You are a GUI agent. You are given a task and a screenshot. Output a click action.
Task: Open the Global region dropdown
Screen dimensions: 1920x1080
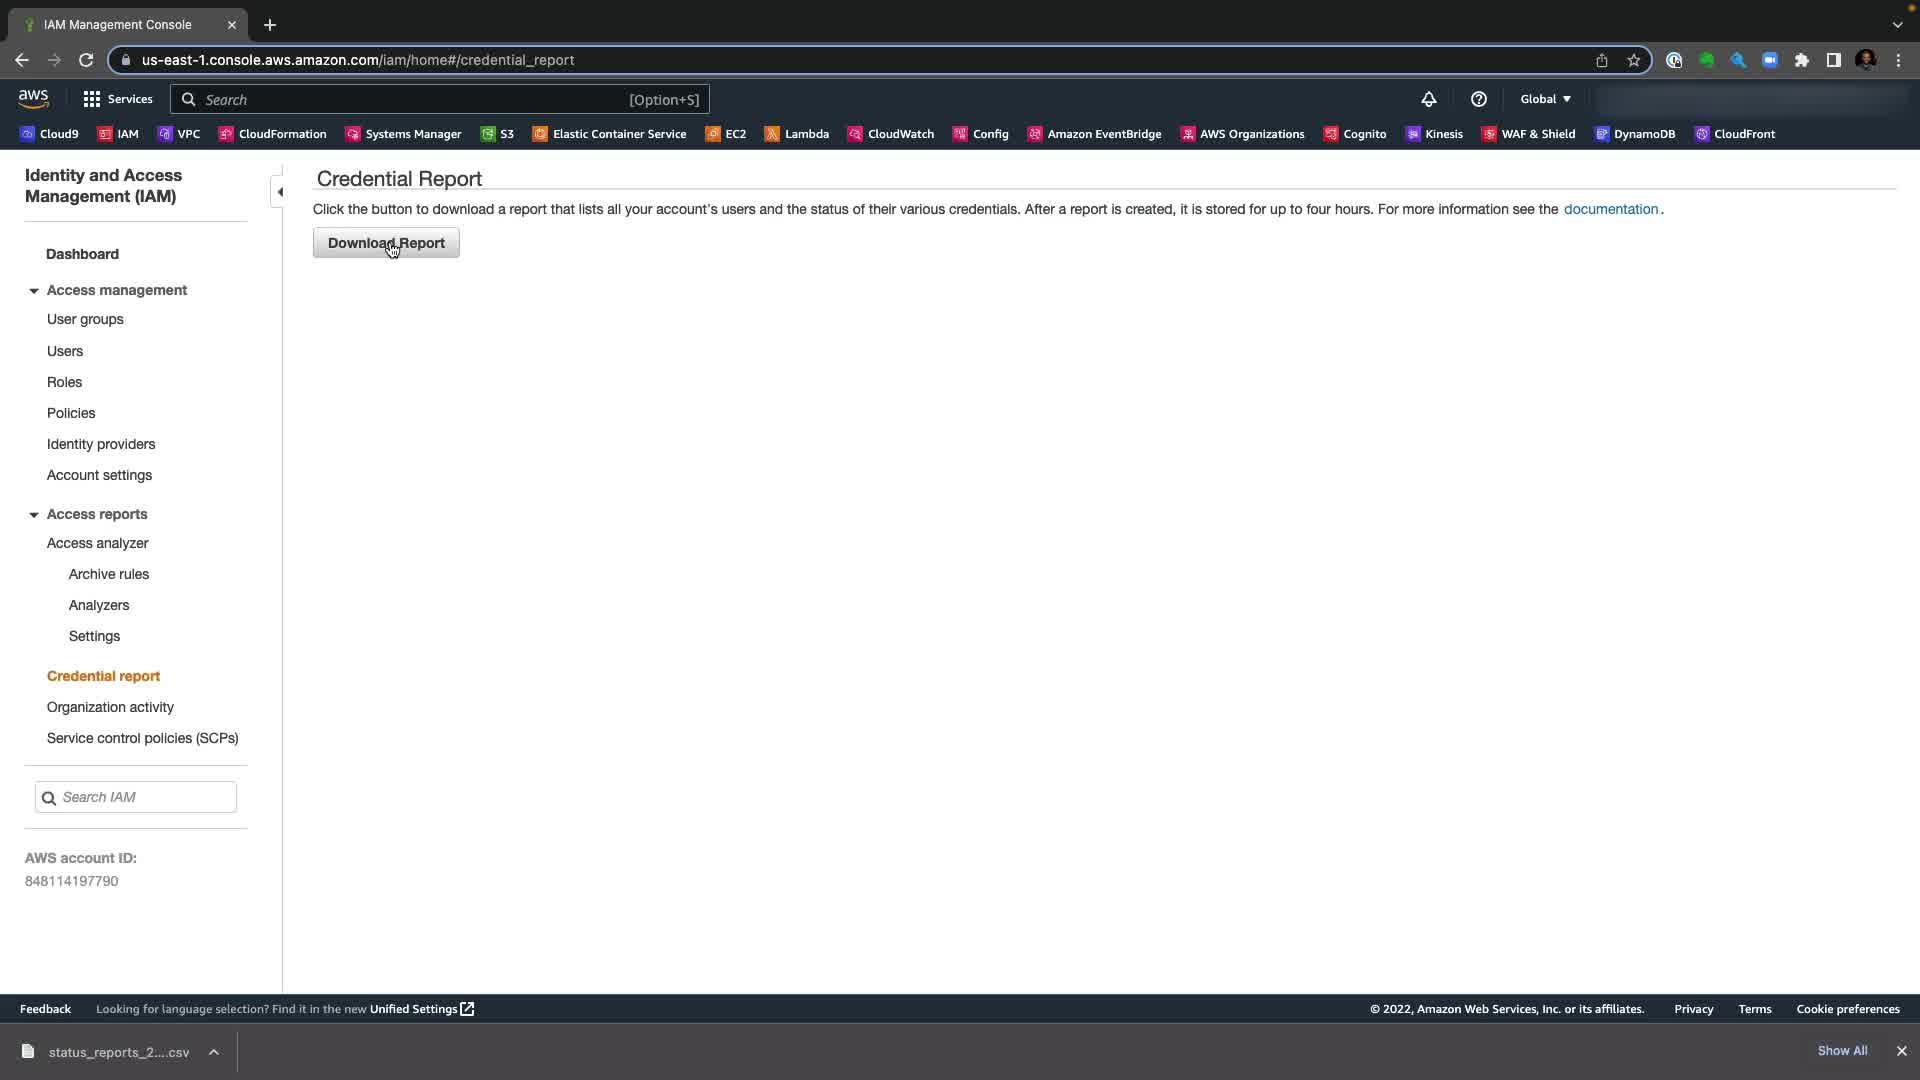pos(1545,99)
